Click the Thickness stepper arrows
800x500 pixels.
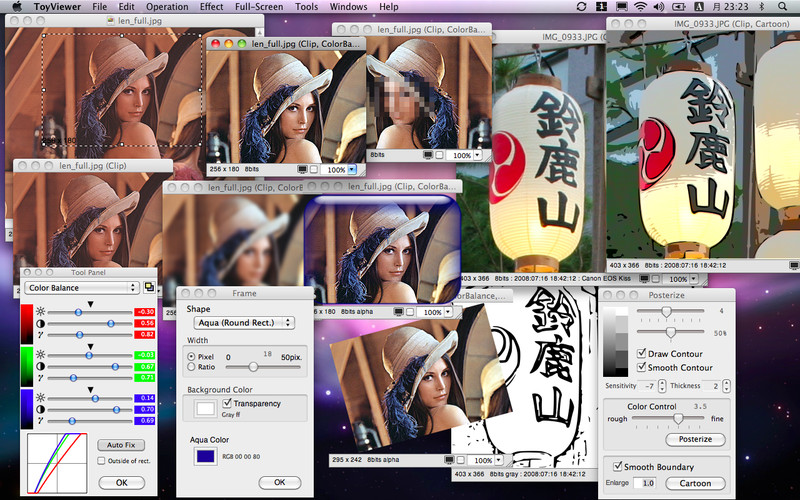(727, 386)
